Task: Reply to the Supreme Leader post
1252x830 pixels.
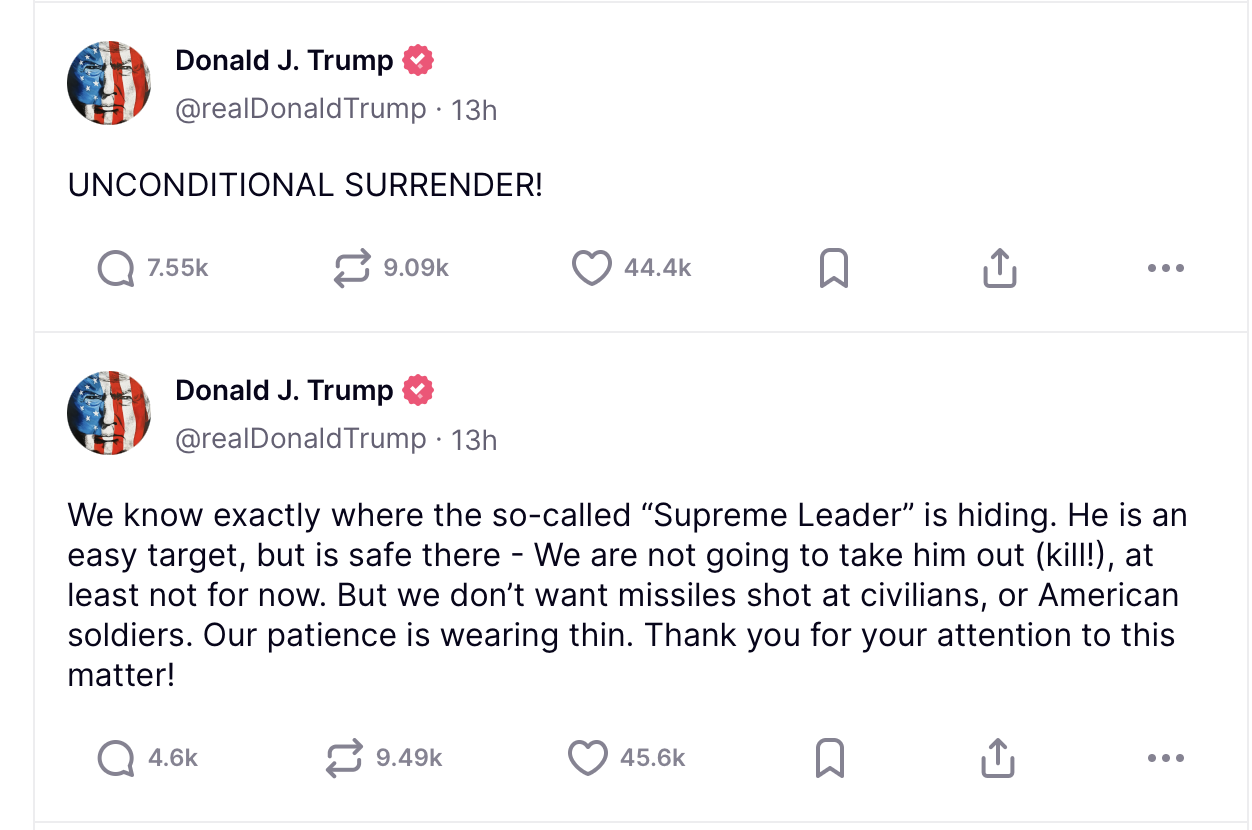Action: point(117,758)
